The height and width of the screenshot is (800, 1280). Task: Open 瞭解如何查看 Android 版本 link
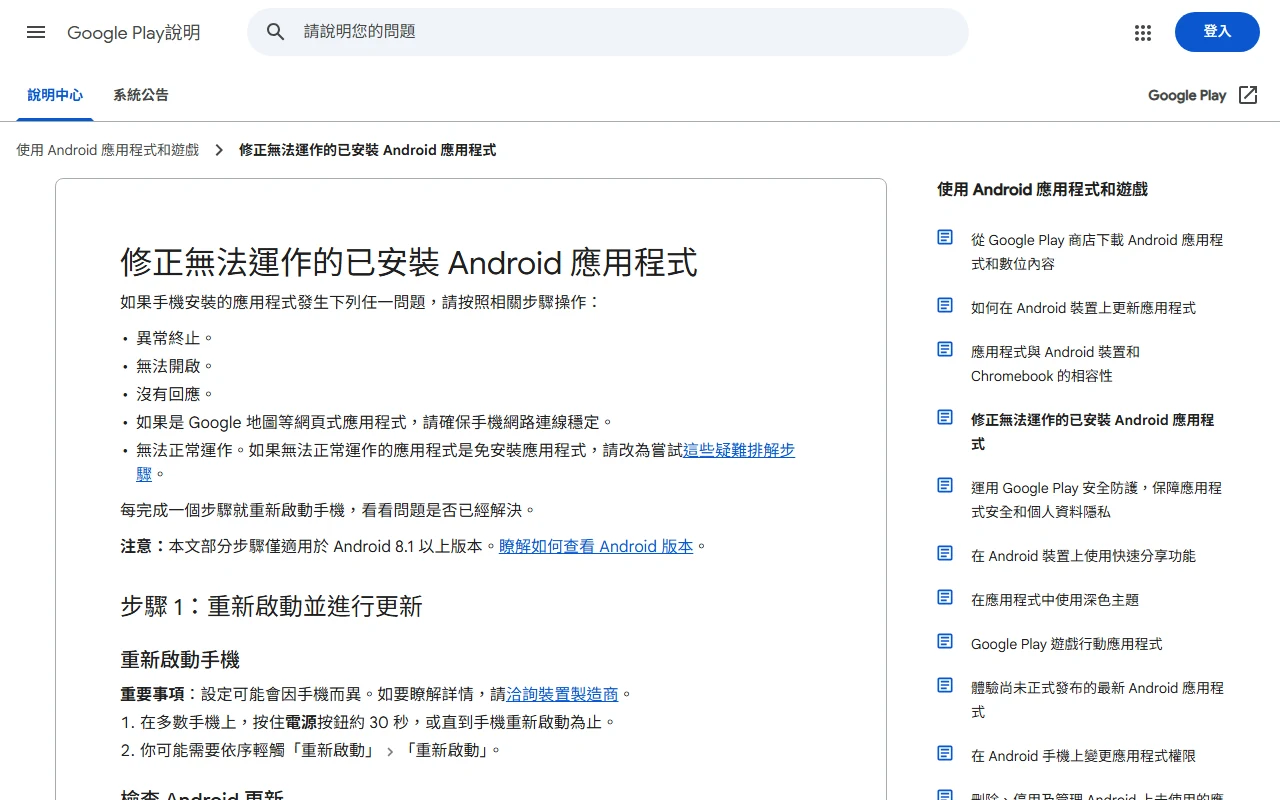pyautogui.click(x=596, y=546)
